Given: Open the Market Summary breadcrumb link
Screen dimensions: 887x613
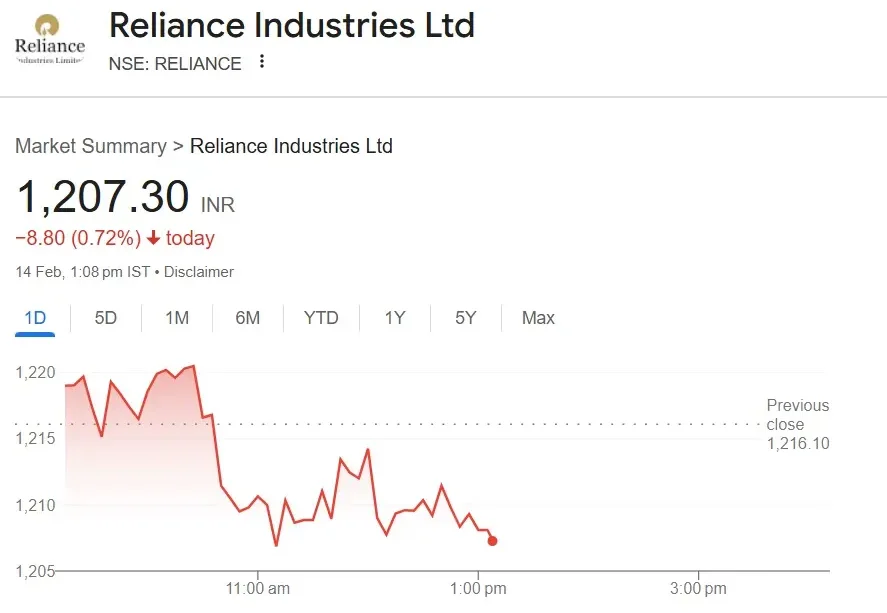Looking at the screenshot, I should [x=90, y=146].
